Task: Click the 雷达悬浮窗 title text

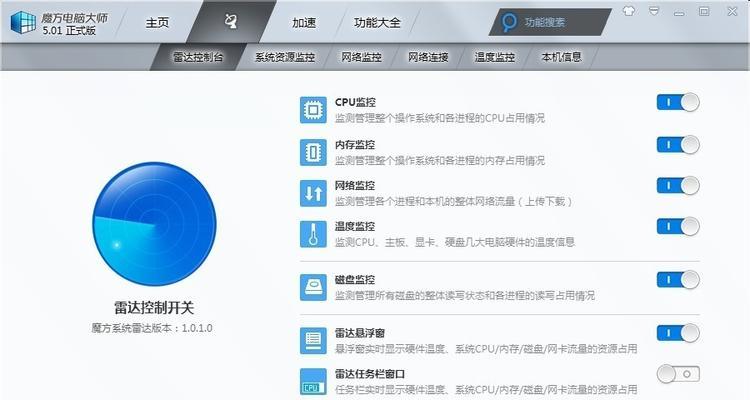Action: [x=360, y=333]
